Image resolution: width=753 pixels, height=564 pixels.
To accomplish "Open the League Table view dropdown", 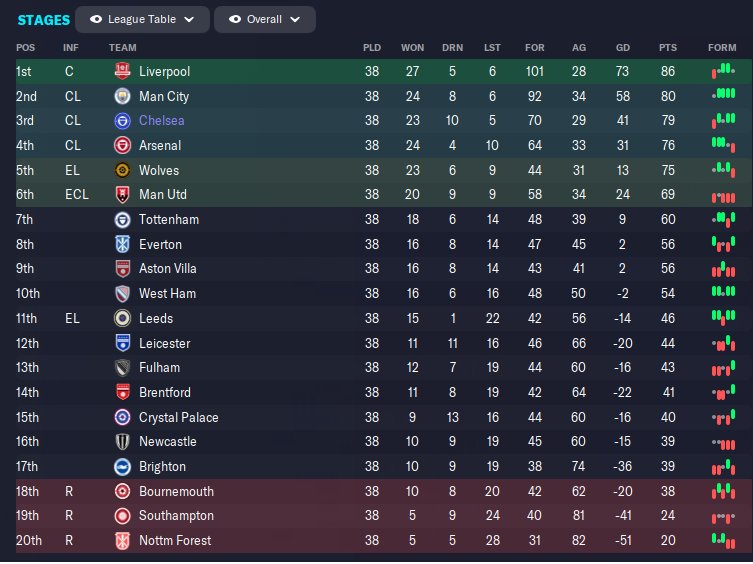I will (143, 19).
